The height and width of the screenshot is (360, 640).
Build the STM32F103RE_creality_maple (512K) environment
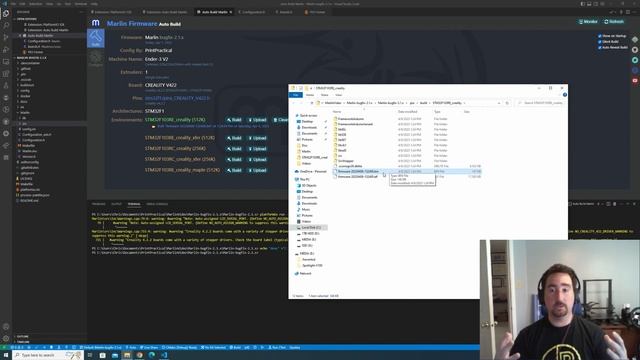[234, 170]
